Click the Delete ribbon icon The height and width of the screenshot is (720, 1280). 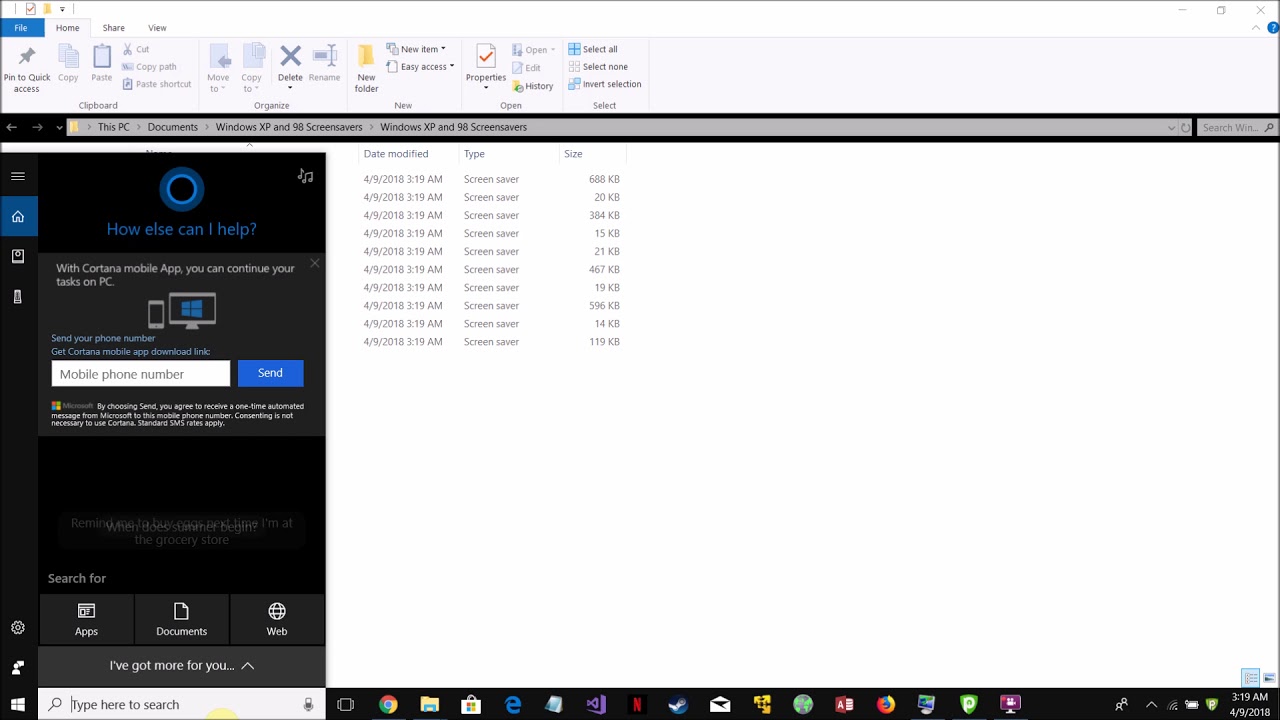[x=290, y=56]
